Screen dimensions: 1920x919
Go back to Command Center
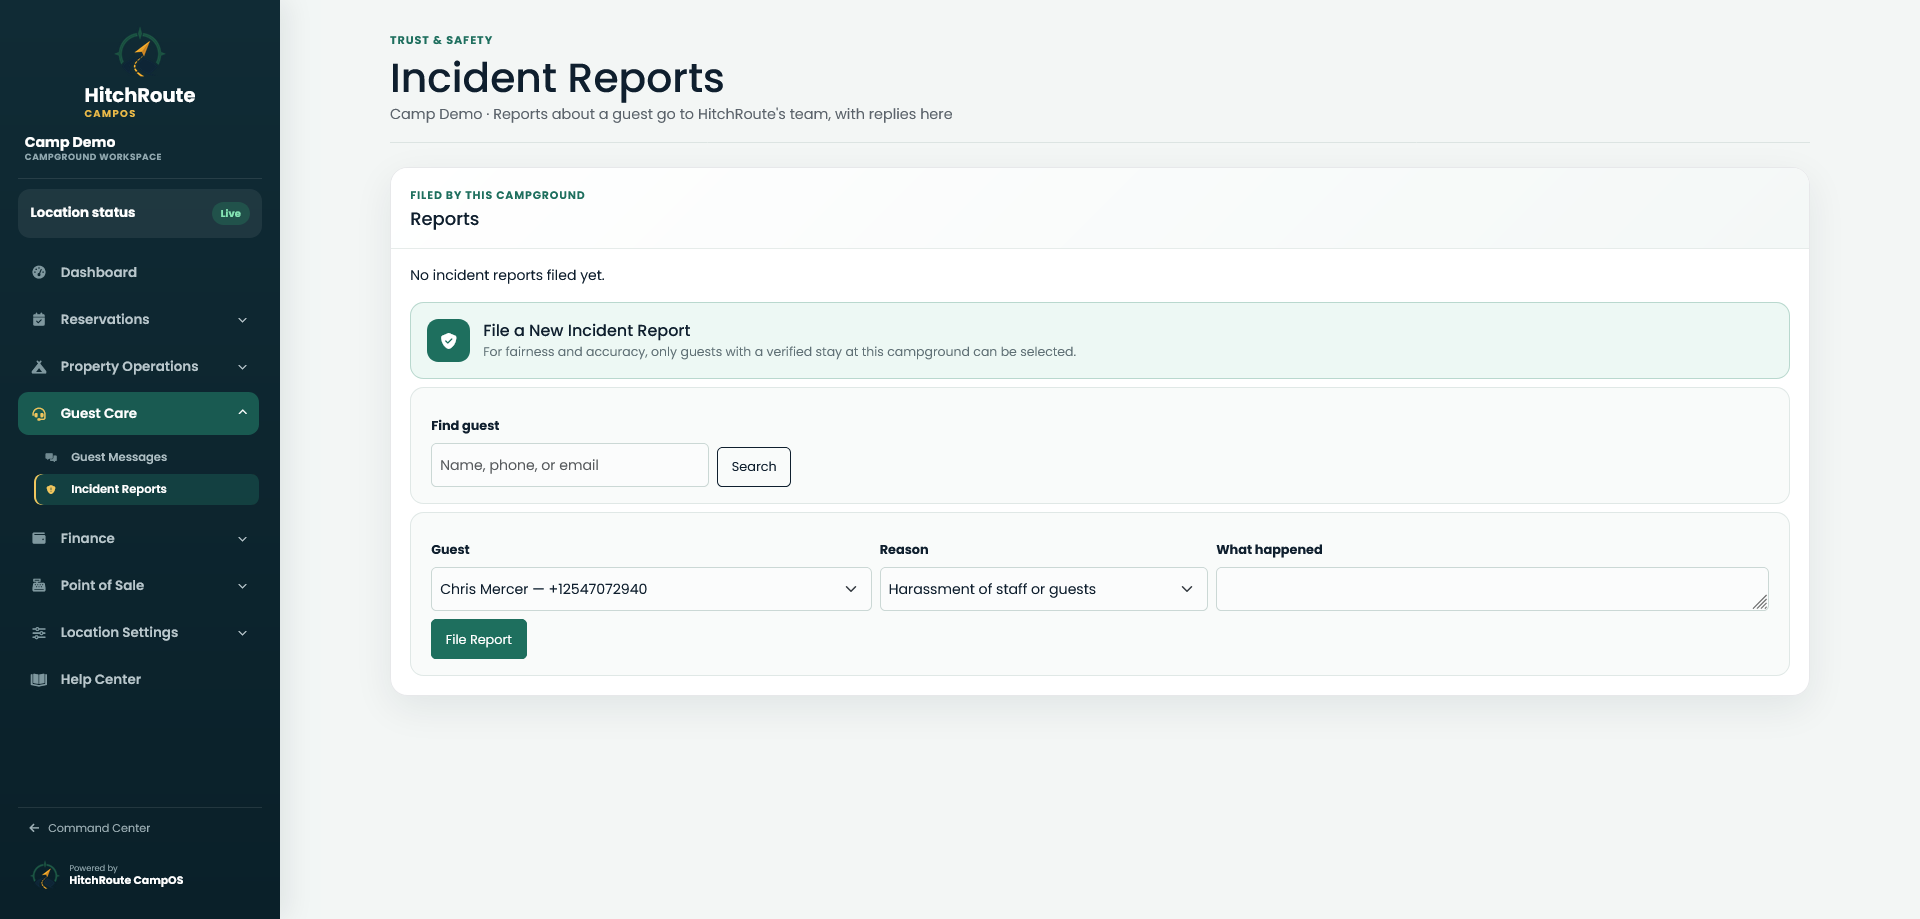tap(90, 828)
